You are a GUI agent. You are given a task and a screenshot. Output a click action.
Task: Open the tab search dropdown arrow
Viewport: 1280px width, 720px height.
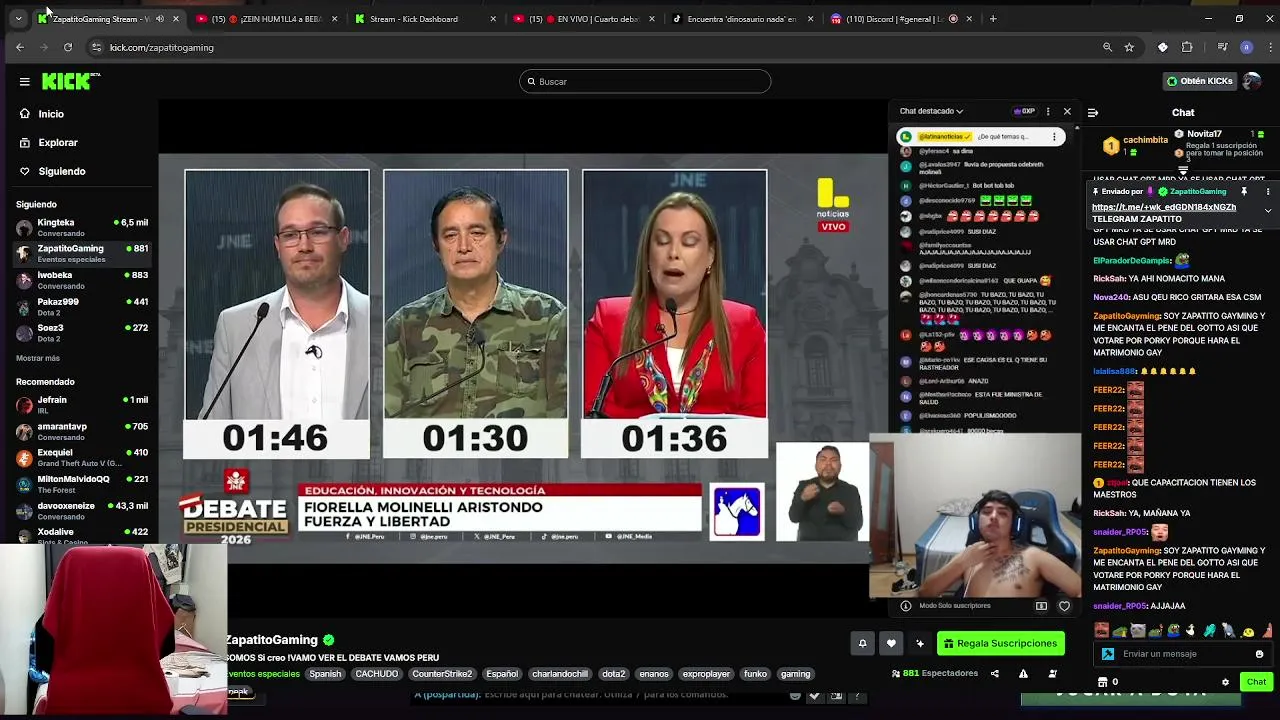(18, 19)
